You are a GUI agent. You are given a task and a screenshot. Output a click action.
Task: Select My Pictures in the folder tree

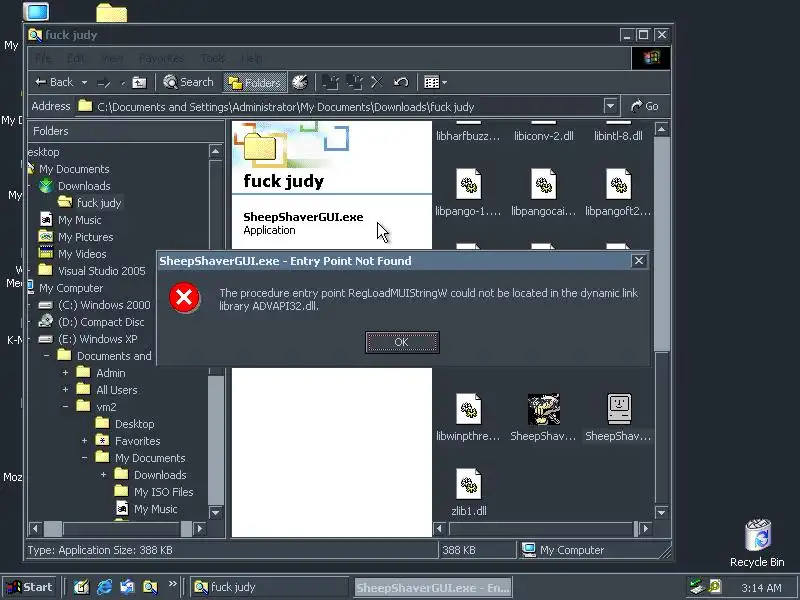tap(85, 237)
